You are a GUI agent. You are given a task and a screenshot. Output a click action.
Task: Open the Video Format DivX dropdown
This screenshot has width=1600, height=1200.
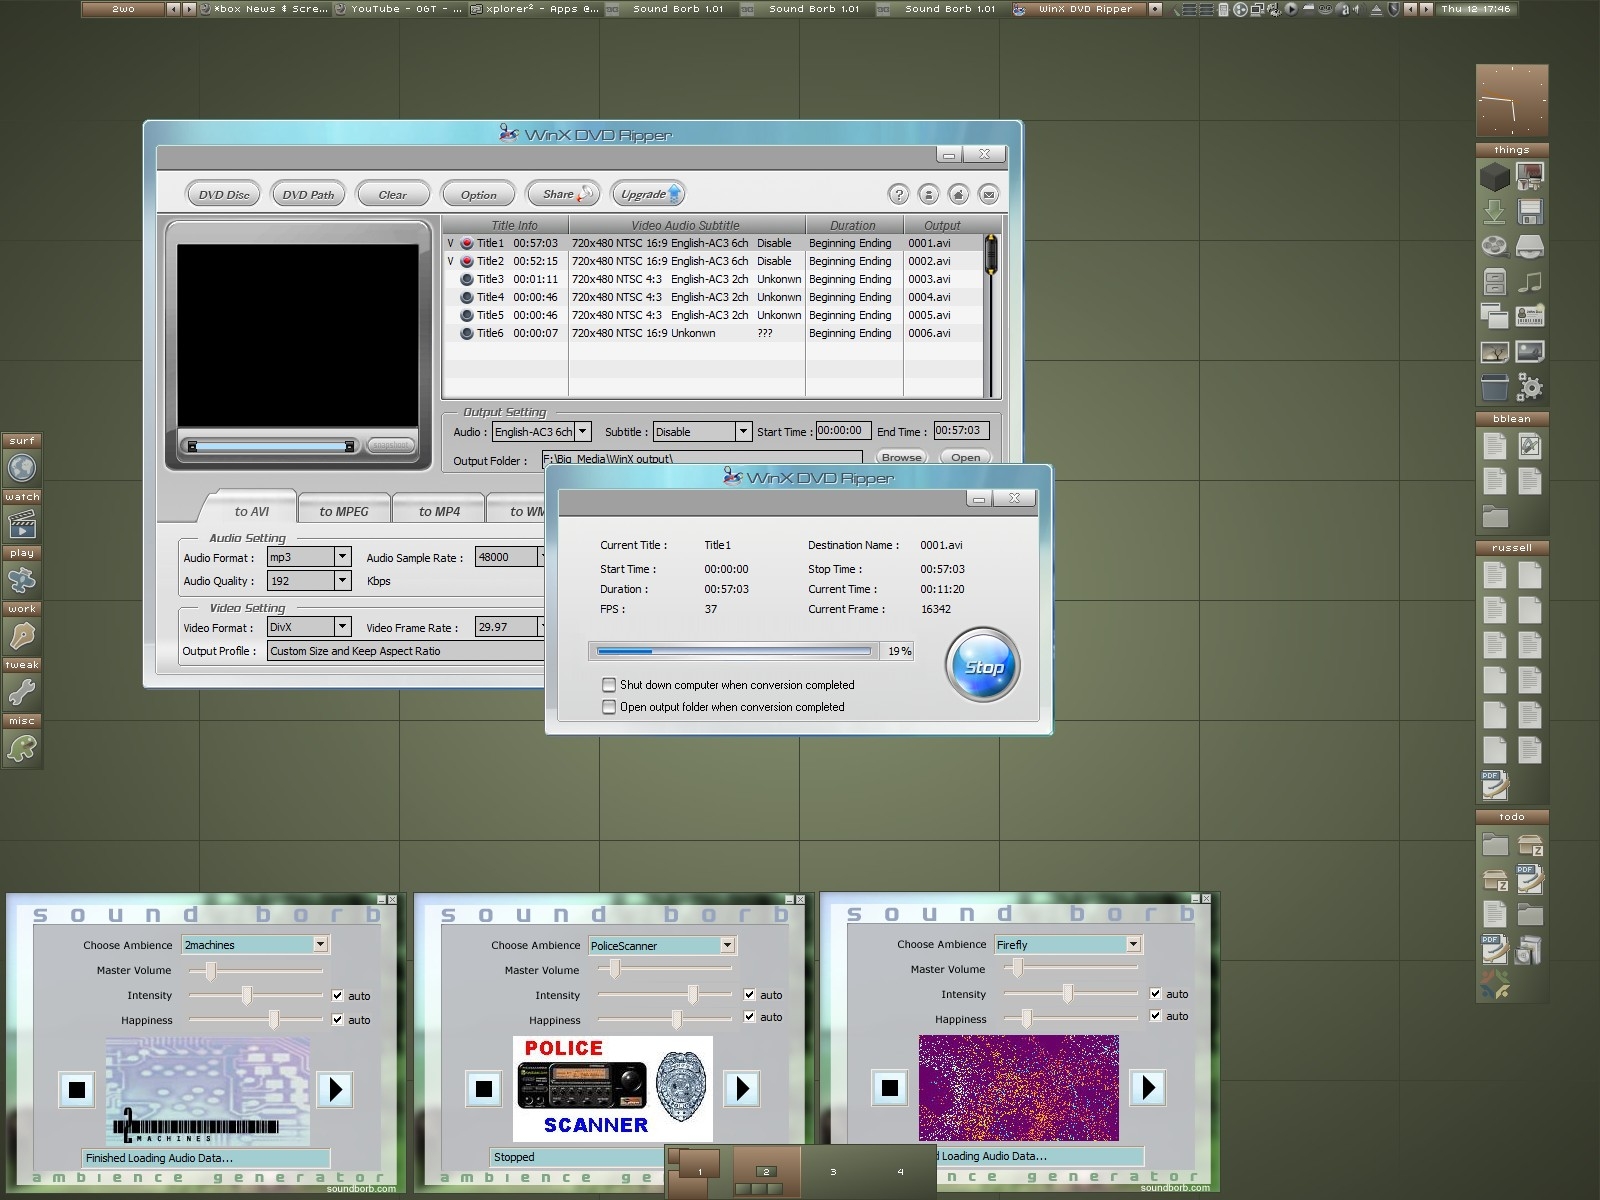coord(342,627)
